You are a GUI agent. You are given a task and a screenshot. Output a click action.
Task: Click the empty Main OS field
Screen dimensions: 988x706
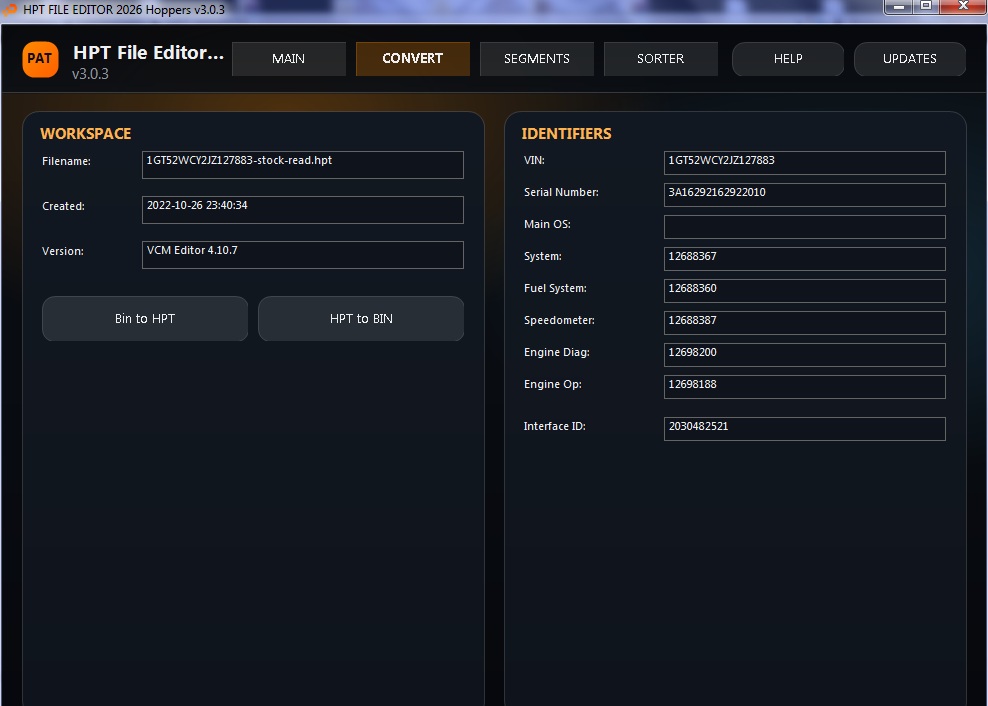coord(804,227)
